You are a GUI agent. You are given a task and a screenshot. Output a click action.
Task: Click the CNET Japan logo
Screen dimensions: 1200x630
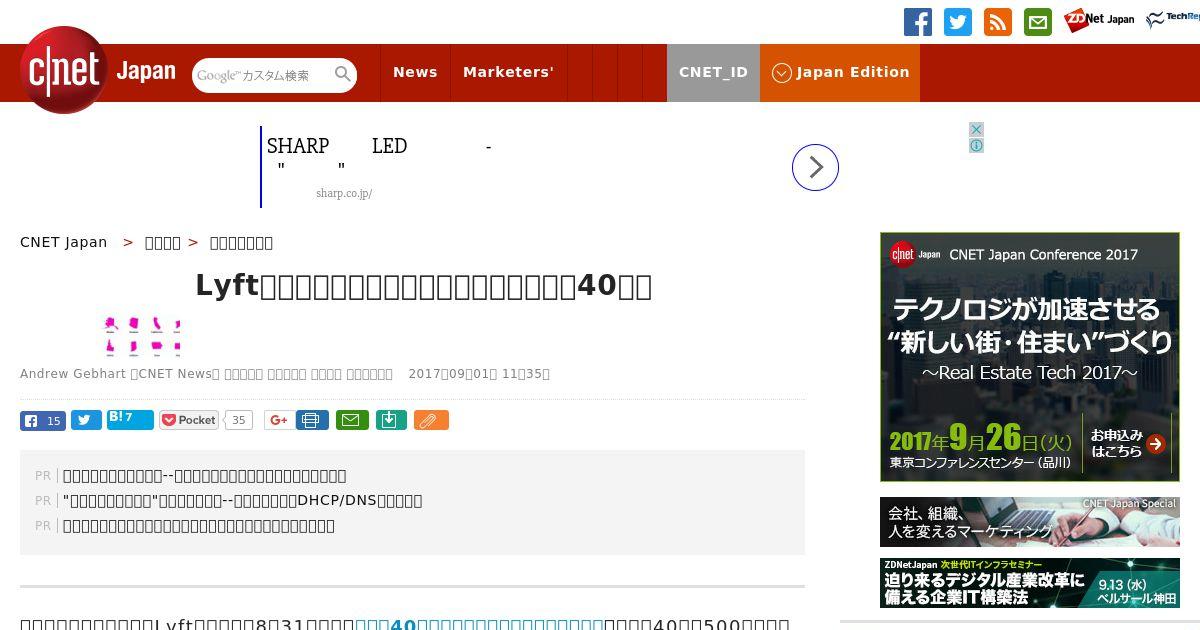[98, 71]
